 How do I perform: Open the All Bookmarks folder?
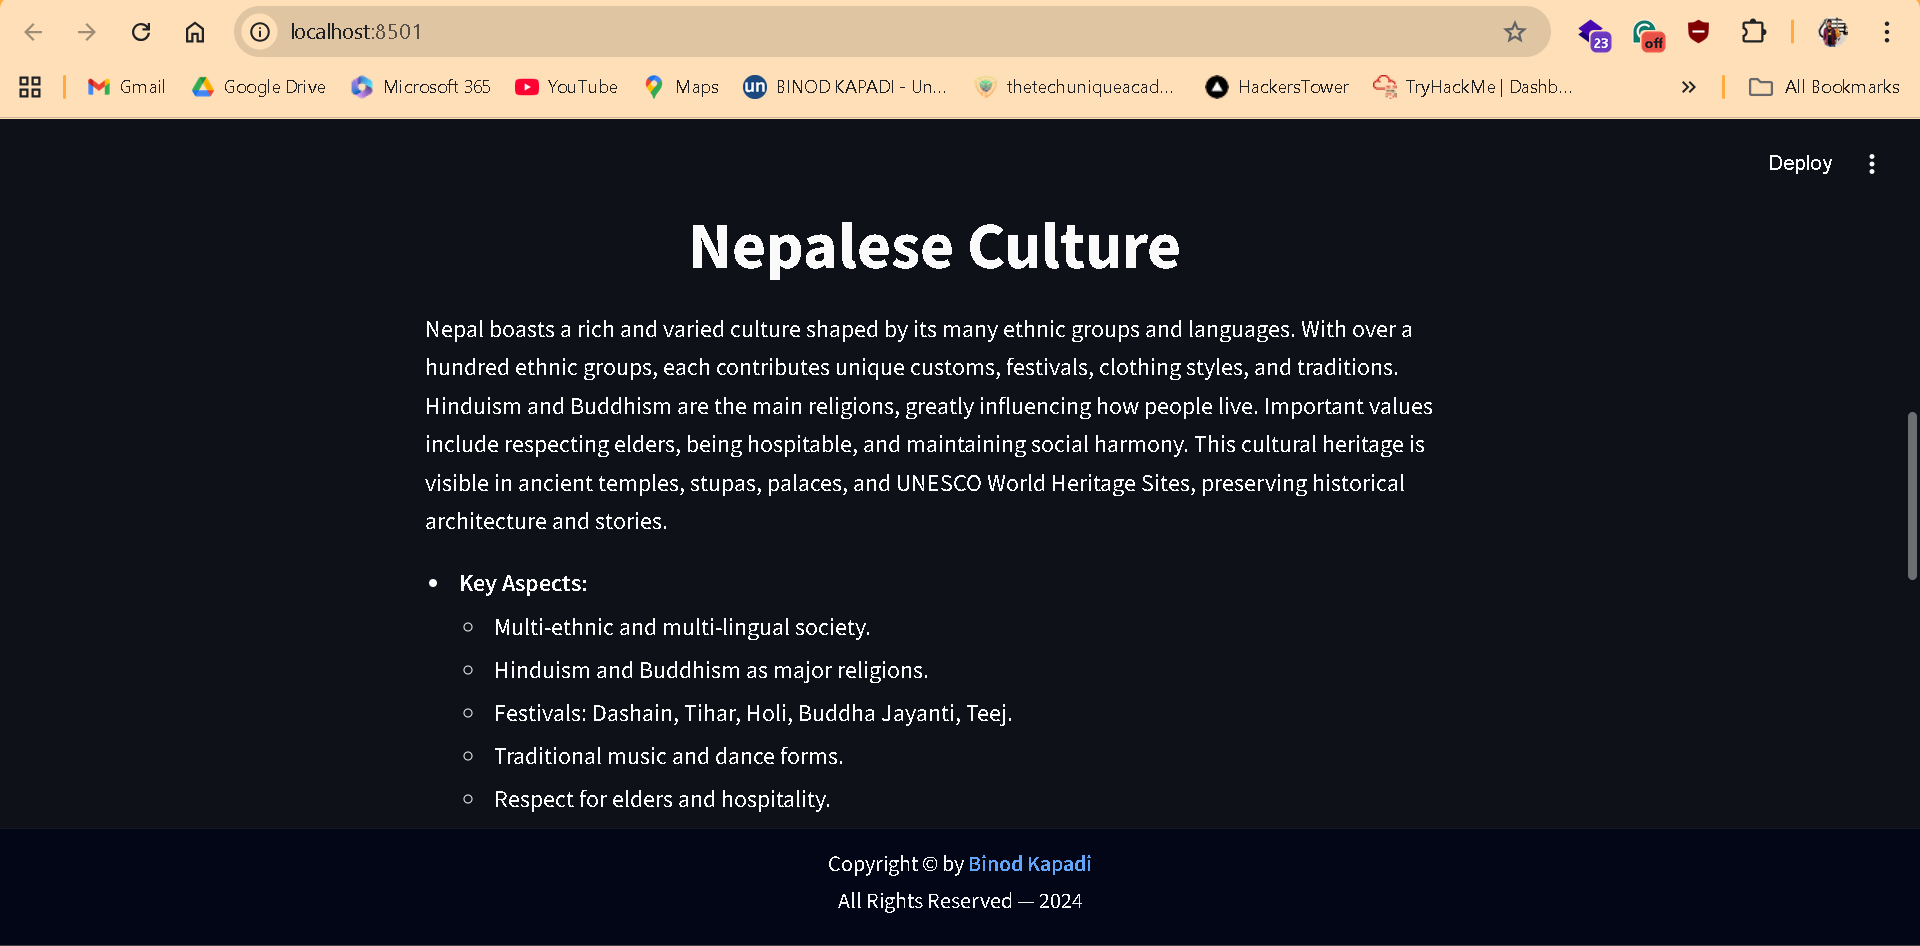click(x=1824, y=87)
